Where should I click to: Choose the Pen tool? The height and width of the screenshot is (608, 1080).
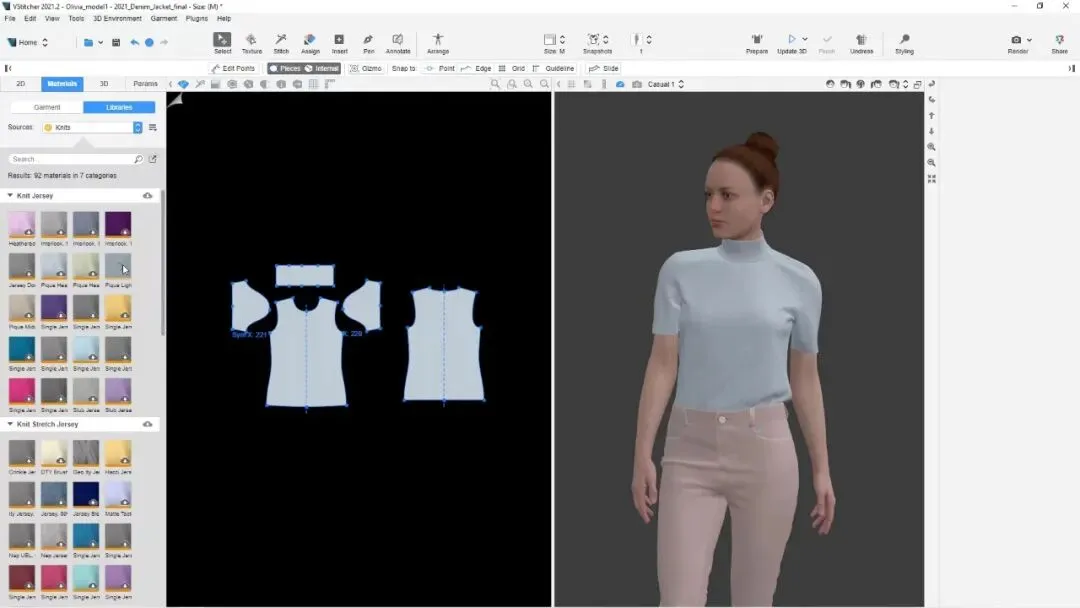pyautogui.click(x=368, y=42)
